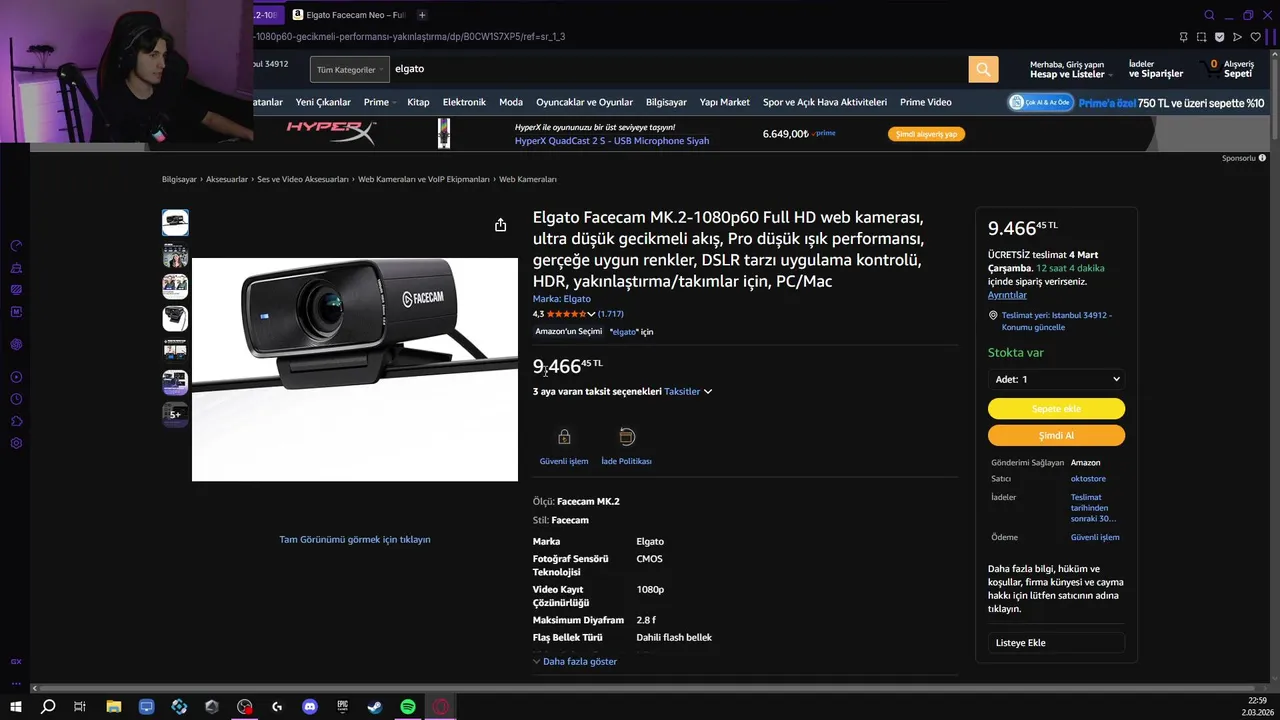The width and height of the screenshot is (1280, 720).
Task: Open the 5+ more images thumbnail
Action: (175, 414)
